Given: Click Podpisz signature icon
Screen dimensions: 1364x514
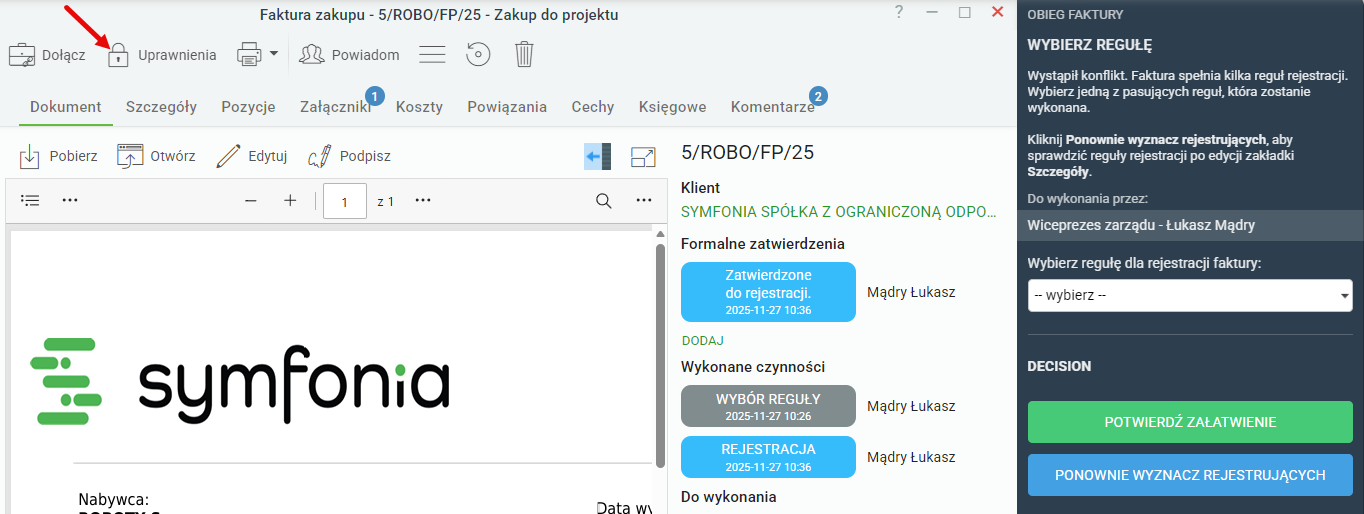Looking at the screenshot, I should point(320,156).
